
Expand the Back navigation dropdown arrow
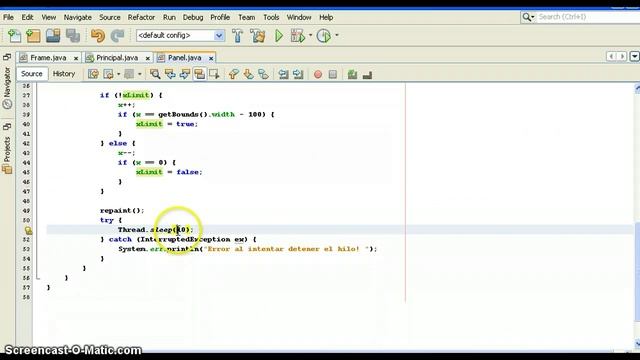tap(118, 74)
